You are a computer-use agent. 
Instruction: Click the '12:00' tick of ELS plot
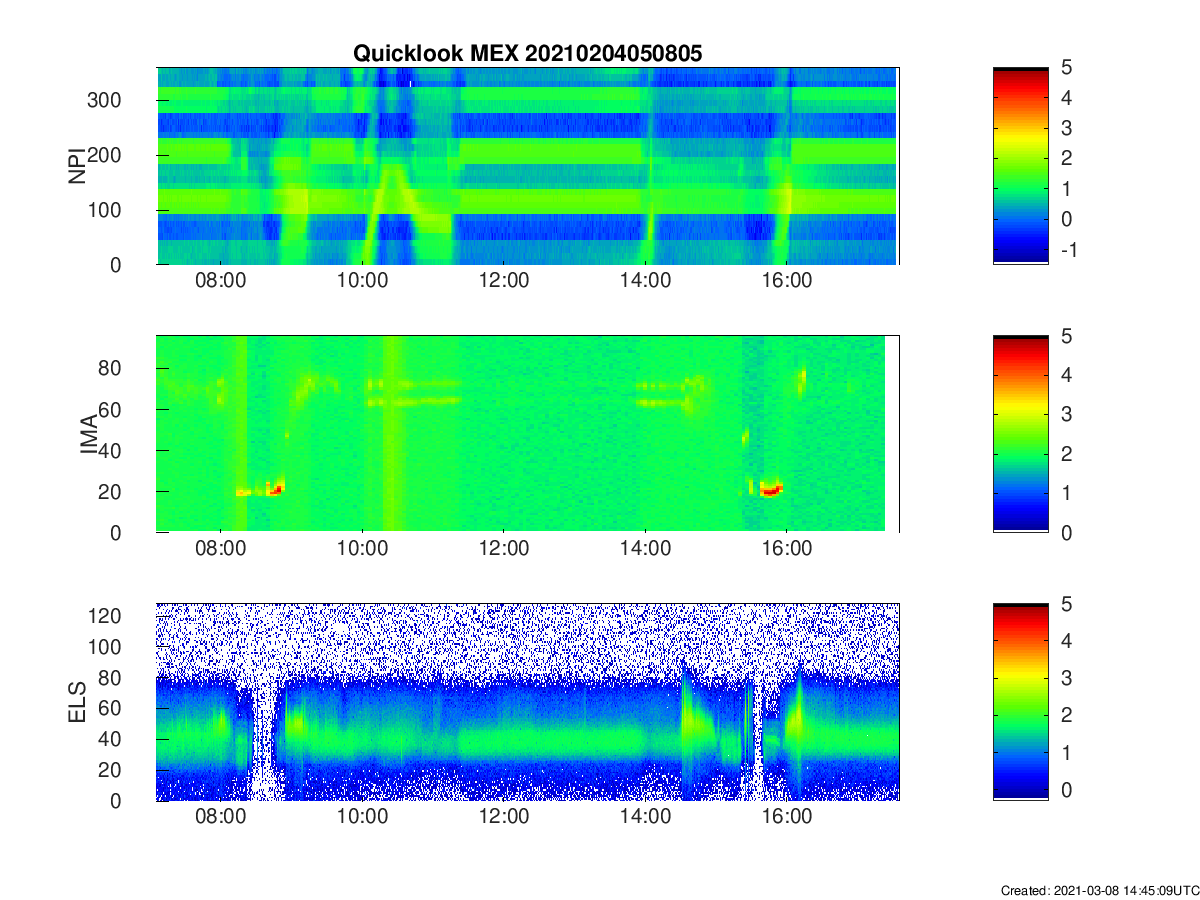click(504, 817)
